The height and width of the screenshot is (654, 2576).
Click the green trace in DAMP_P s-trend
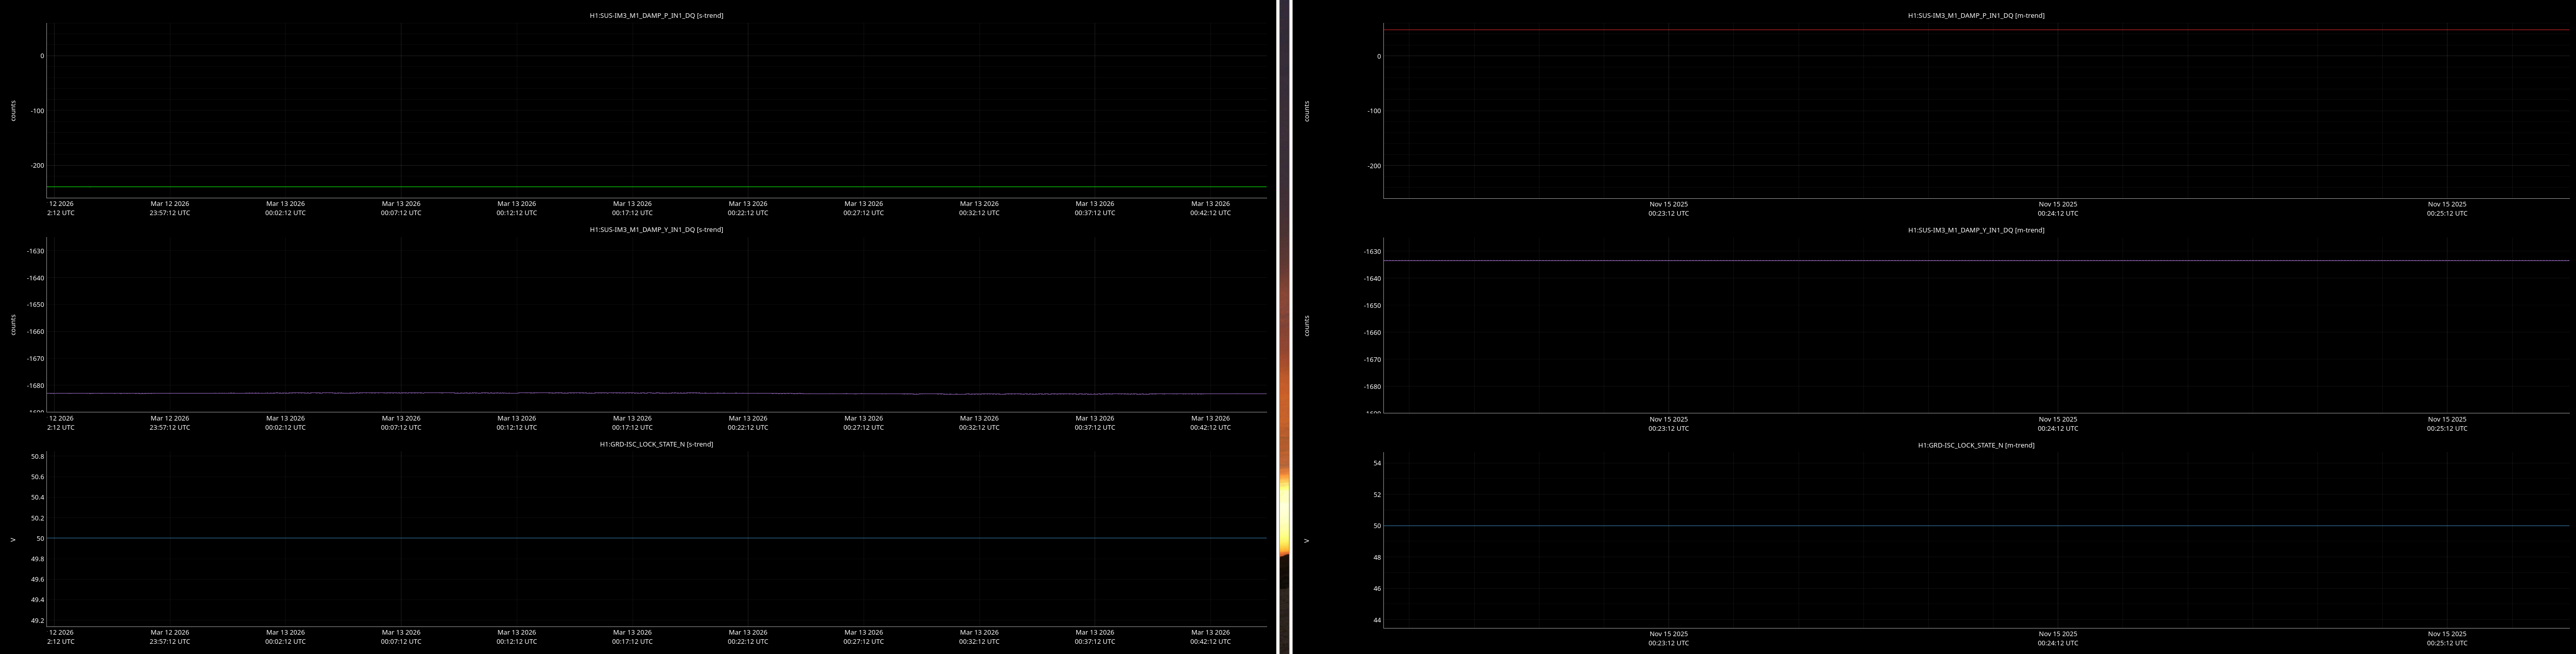point(656,187)
